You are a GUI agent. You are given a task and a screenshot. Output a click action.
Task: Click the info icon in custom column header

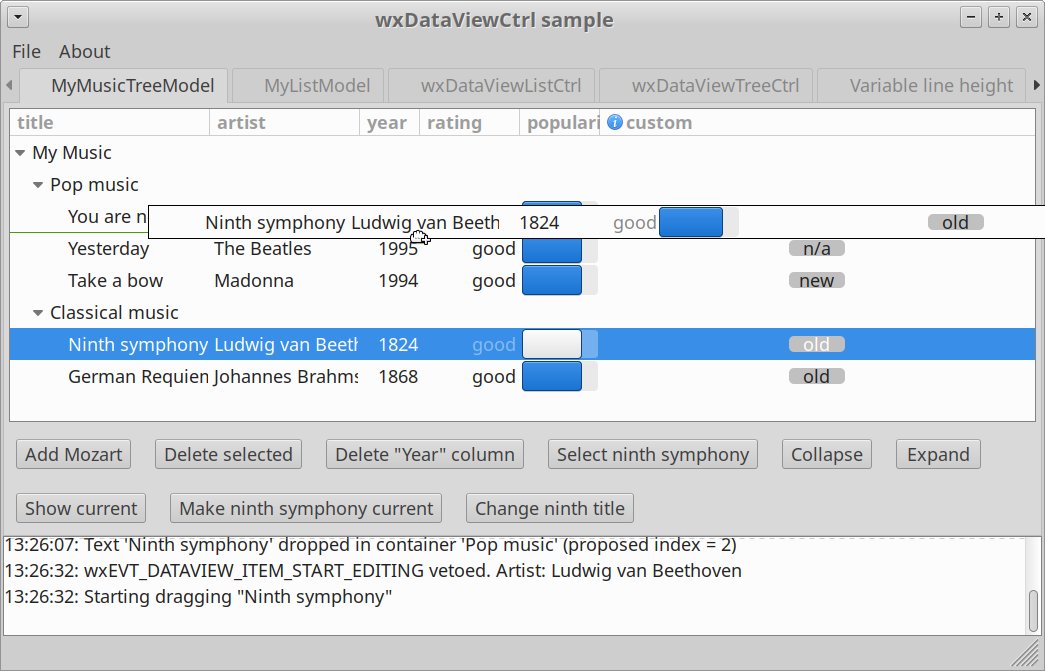614,122
